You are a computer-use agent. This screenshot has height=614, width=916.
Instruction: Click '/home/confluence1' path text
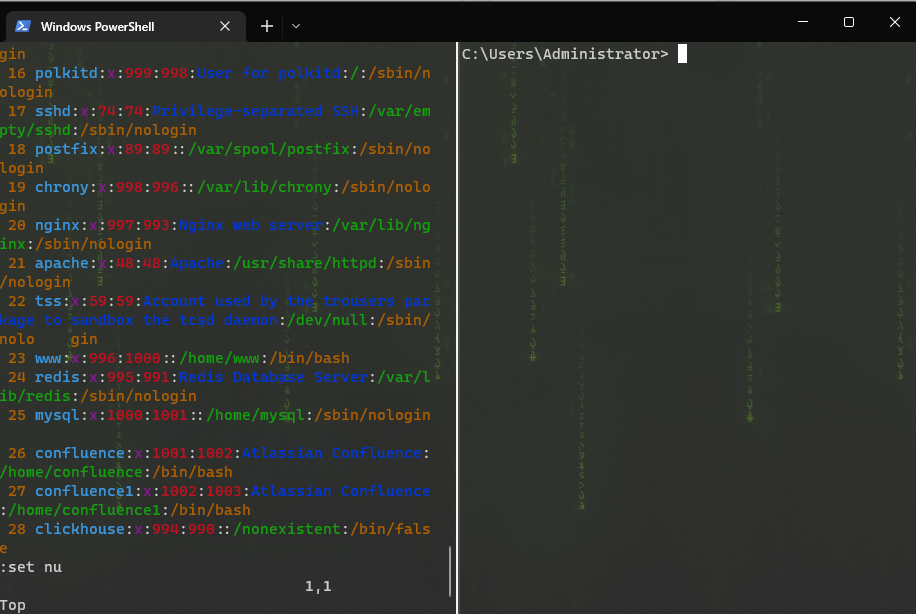(84, 511)
